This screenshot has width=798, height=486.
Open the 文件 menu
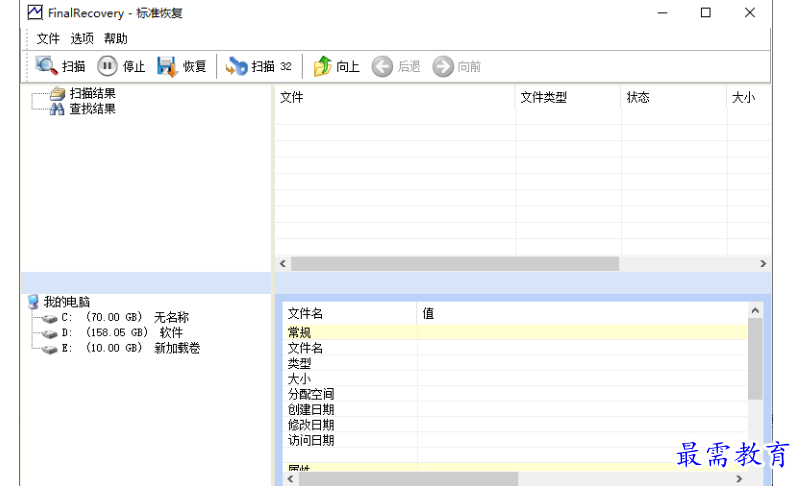(48, 39)
